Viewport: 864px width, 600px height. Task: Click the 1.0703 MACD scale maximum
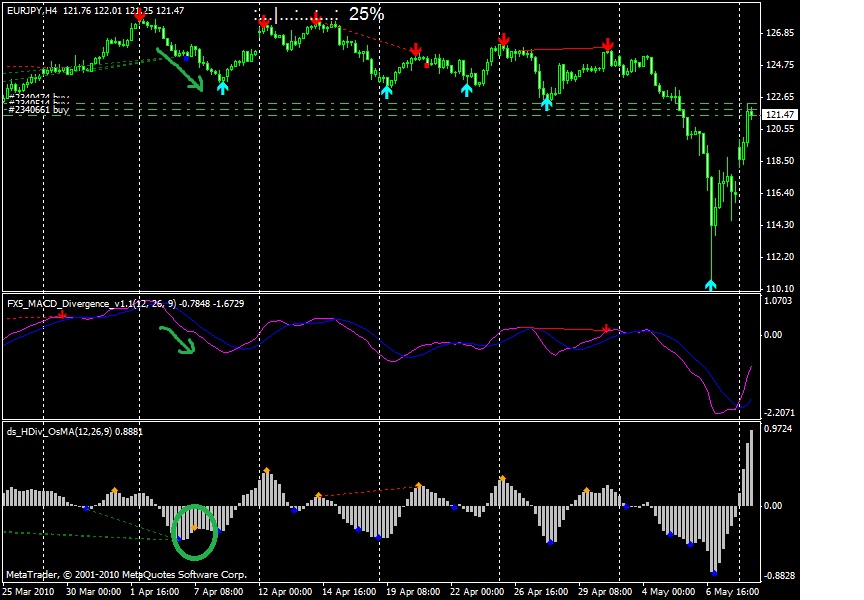point(779,300)
